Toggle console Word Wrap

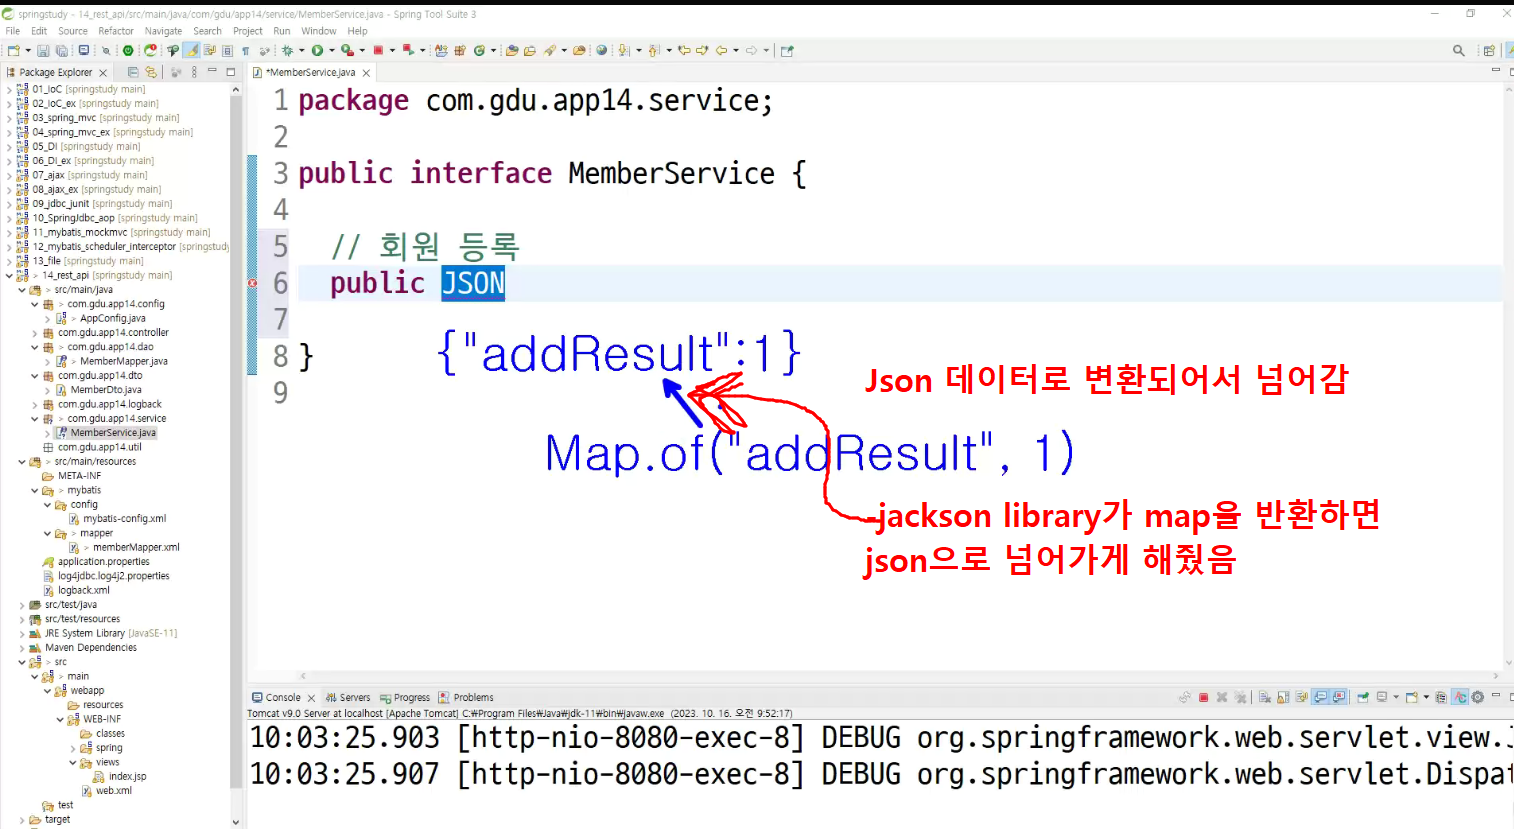pyautogui.click(x=1301, y=697)
